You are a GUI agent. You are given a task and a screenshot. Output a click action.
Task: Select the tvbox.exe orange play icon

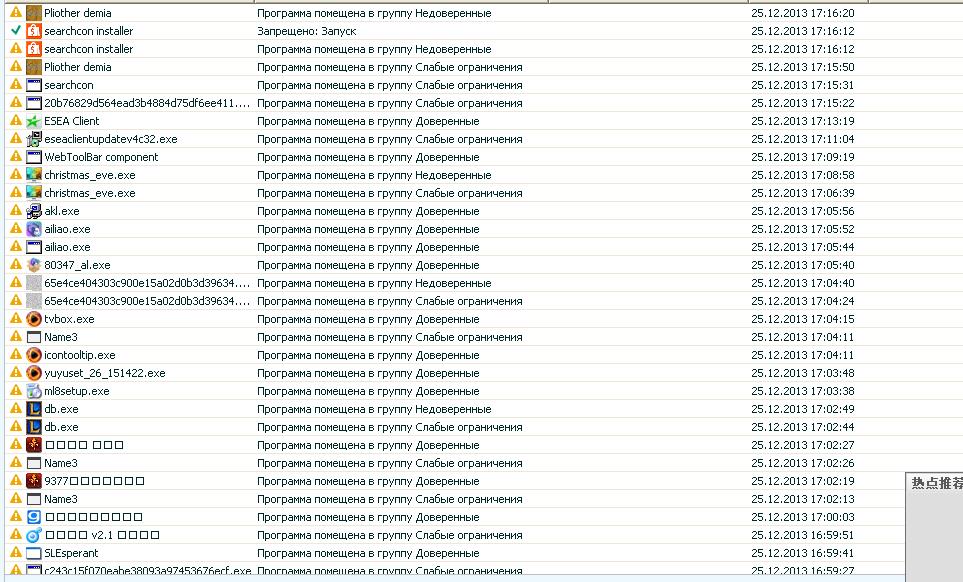34,319
